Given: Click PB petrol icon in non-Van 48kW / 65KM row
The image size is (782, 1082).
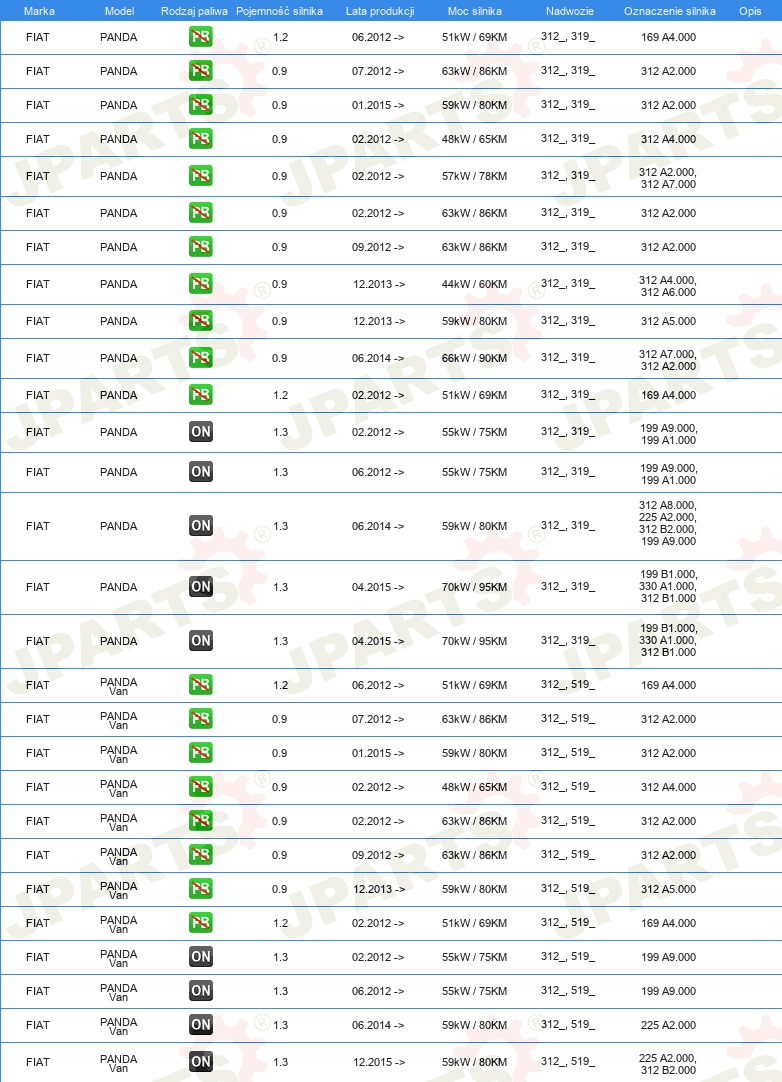Looking at the screenshot, I should tap(200, 139).
